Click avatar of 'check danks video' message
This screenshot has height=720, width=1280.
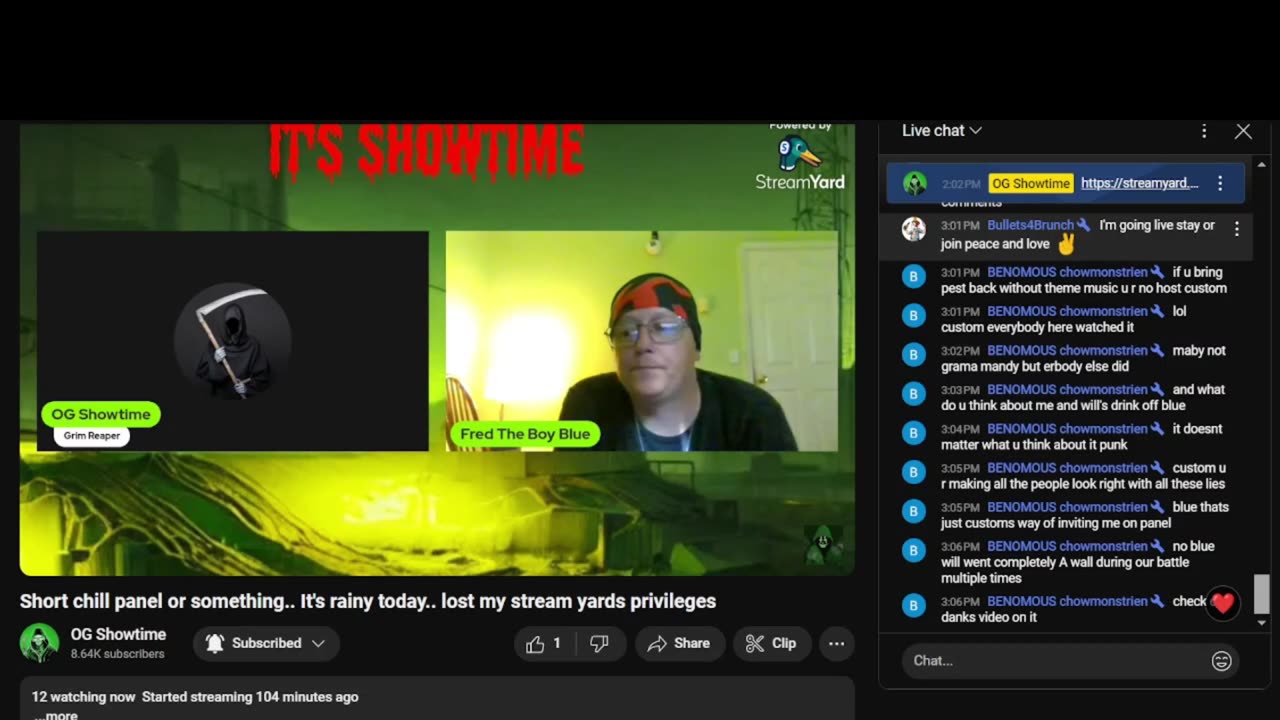(914, 604)
